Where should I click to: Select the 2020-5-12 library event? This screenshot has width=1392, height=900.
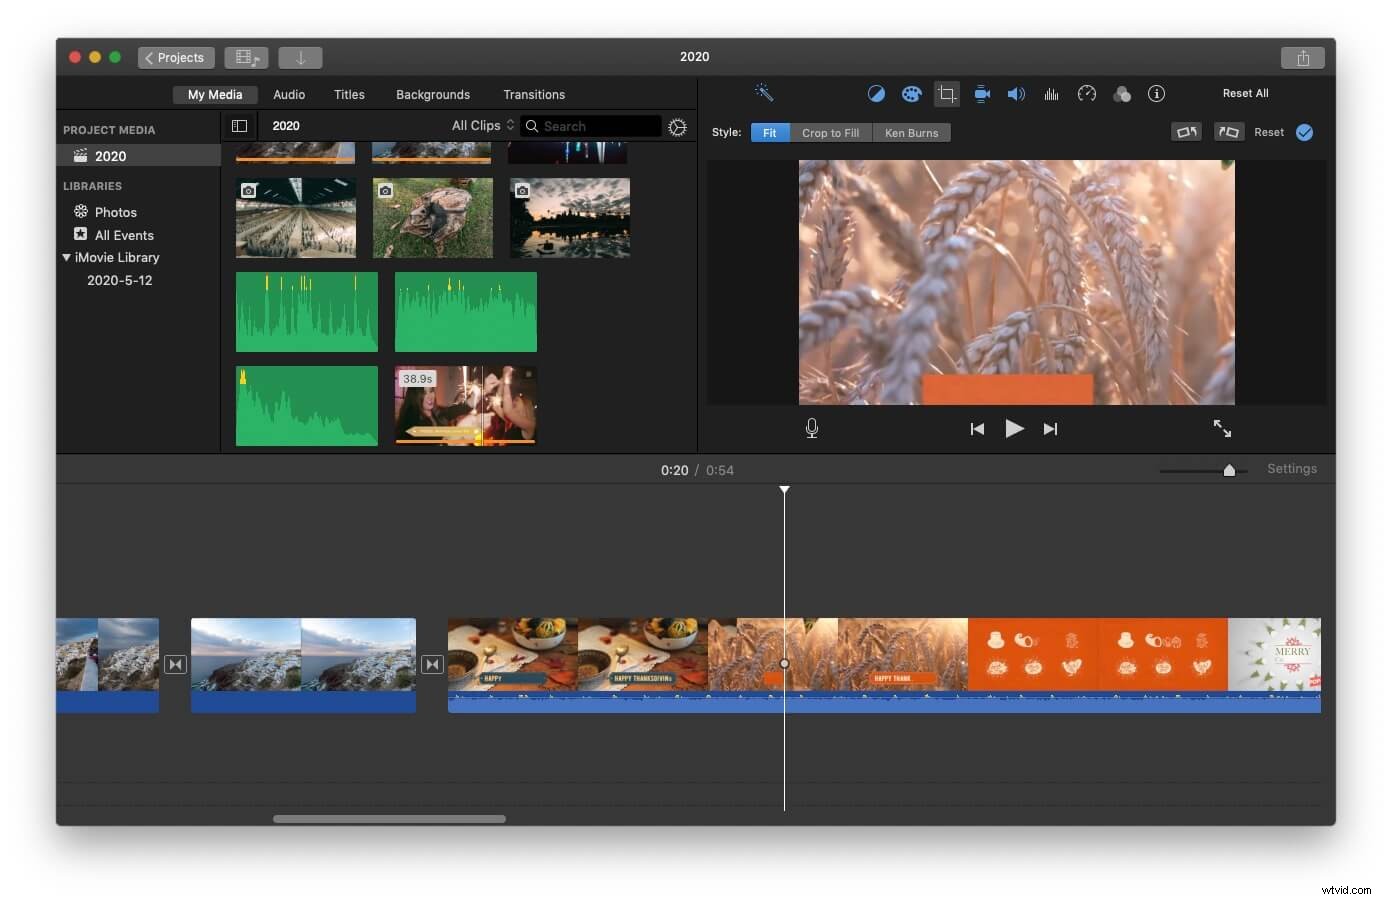pos(118,280)
